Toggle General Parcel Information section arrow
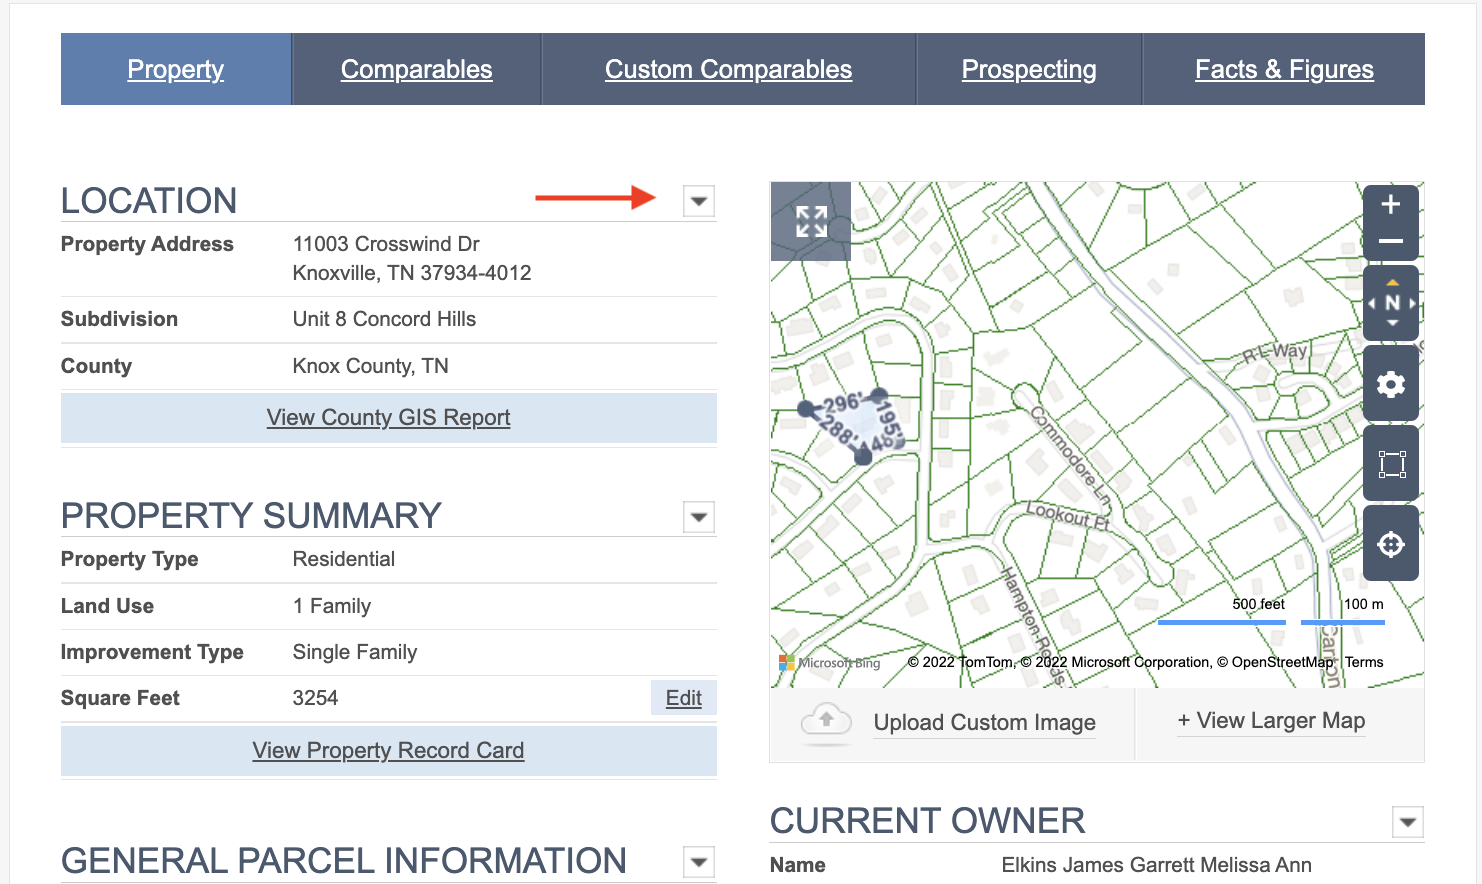Image resolution: width=1482 pixels, height=884 pixels. (x=699, y=861)
